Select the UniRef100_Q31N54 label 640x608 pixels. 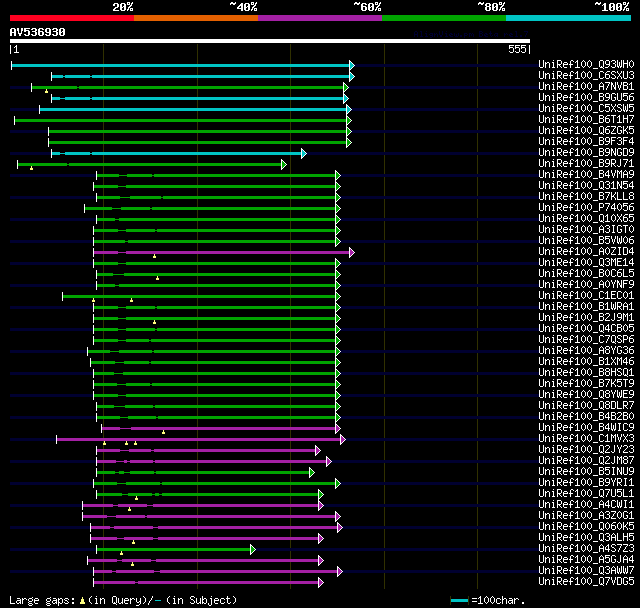pos(586,186)
